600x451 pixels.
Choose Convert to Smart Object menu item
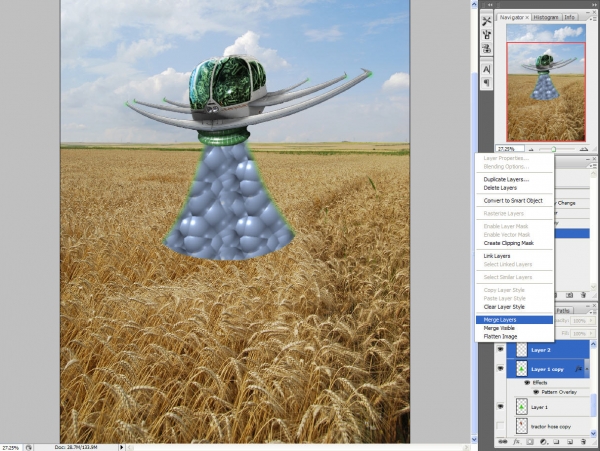point(514,201)
